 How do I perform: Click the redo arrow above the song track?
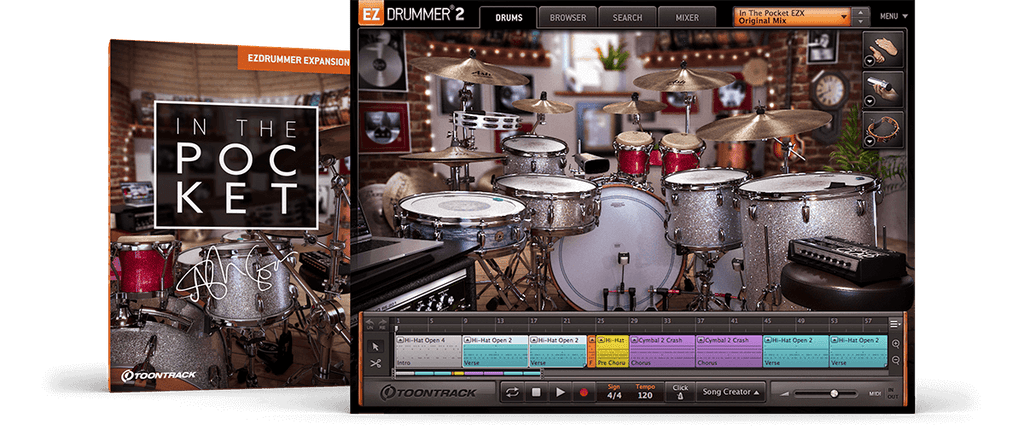tap(382, 322)
